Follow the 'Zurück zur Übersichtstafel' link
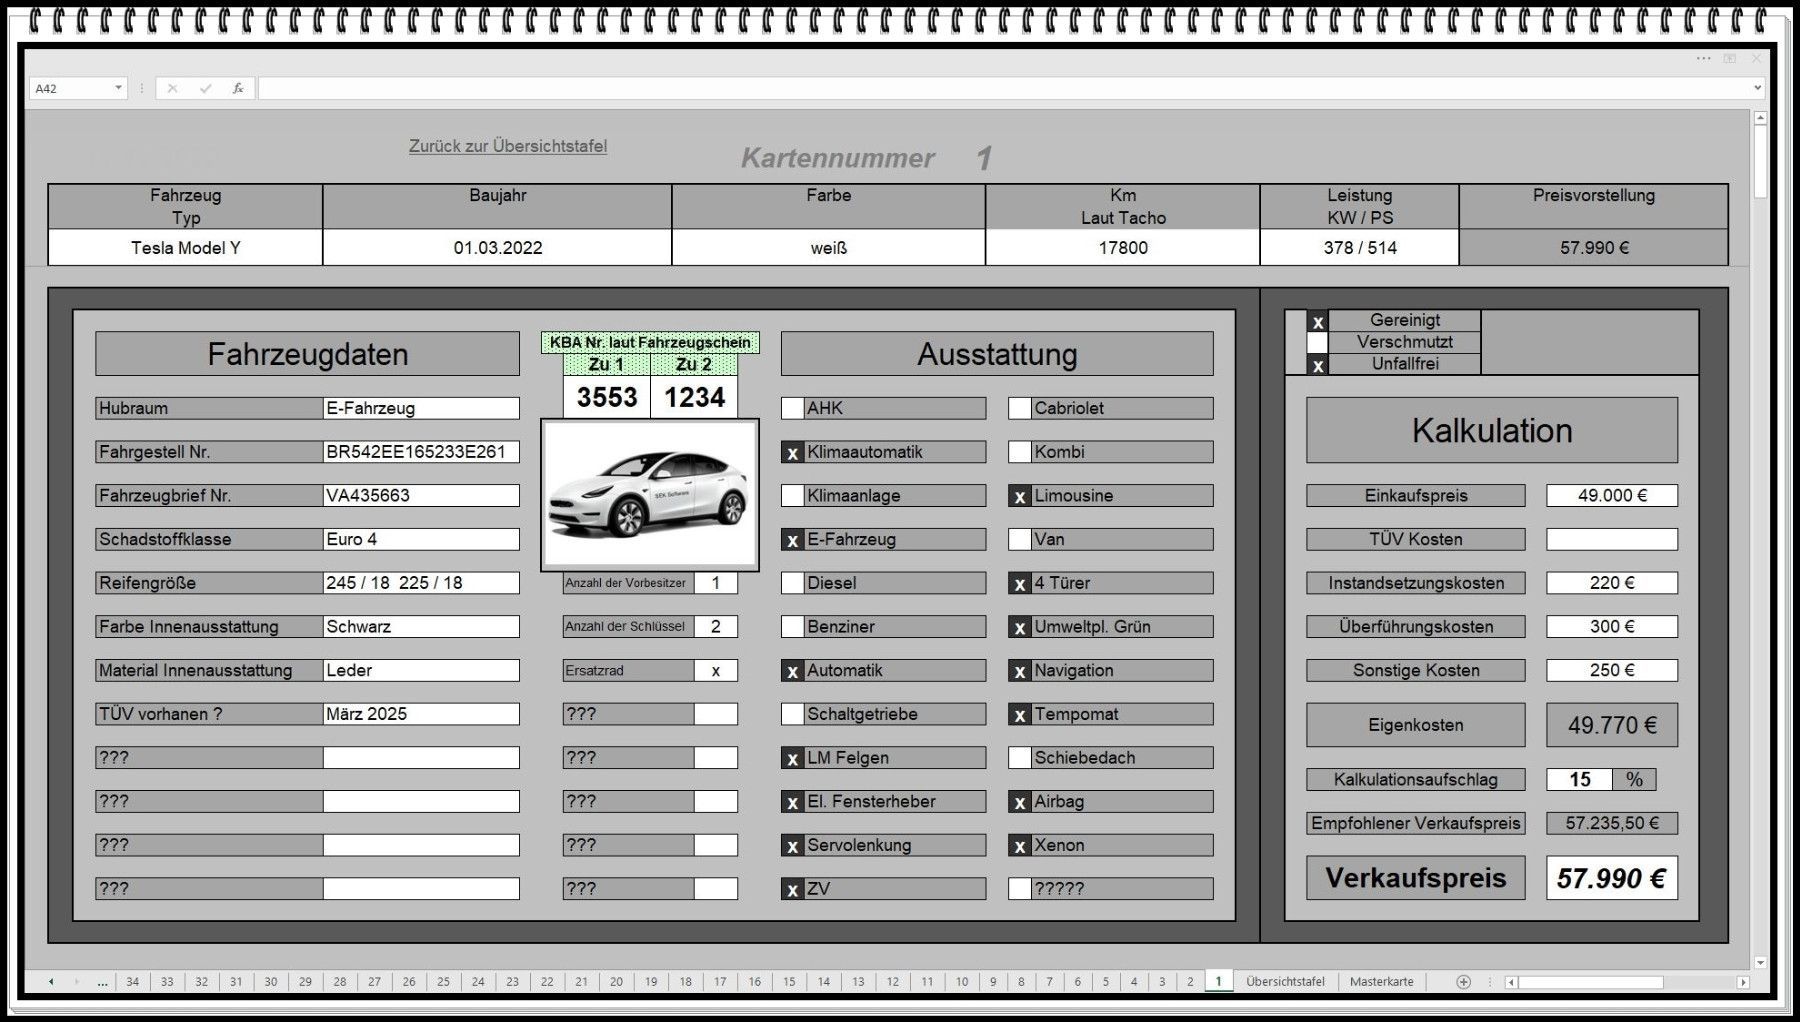The height and width of the screenshot is (1022, 1800). (x=508, y=145)
